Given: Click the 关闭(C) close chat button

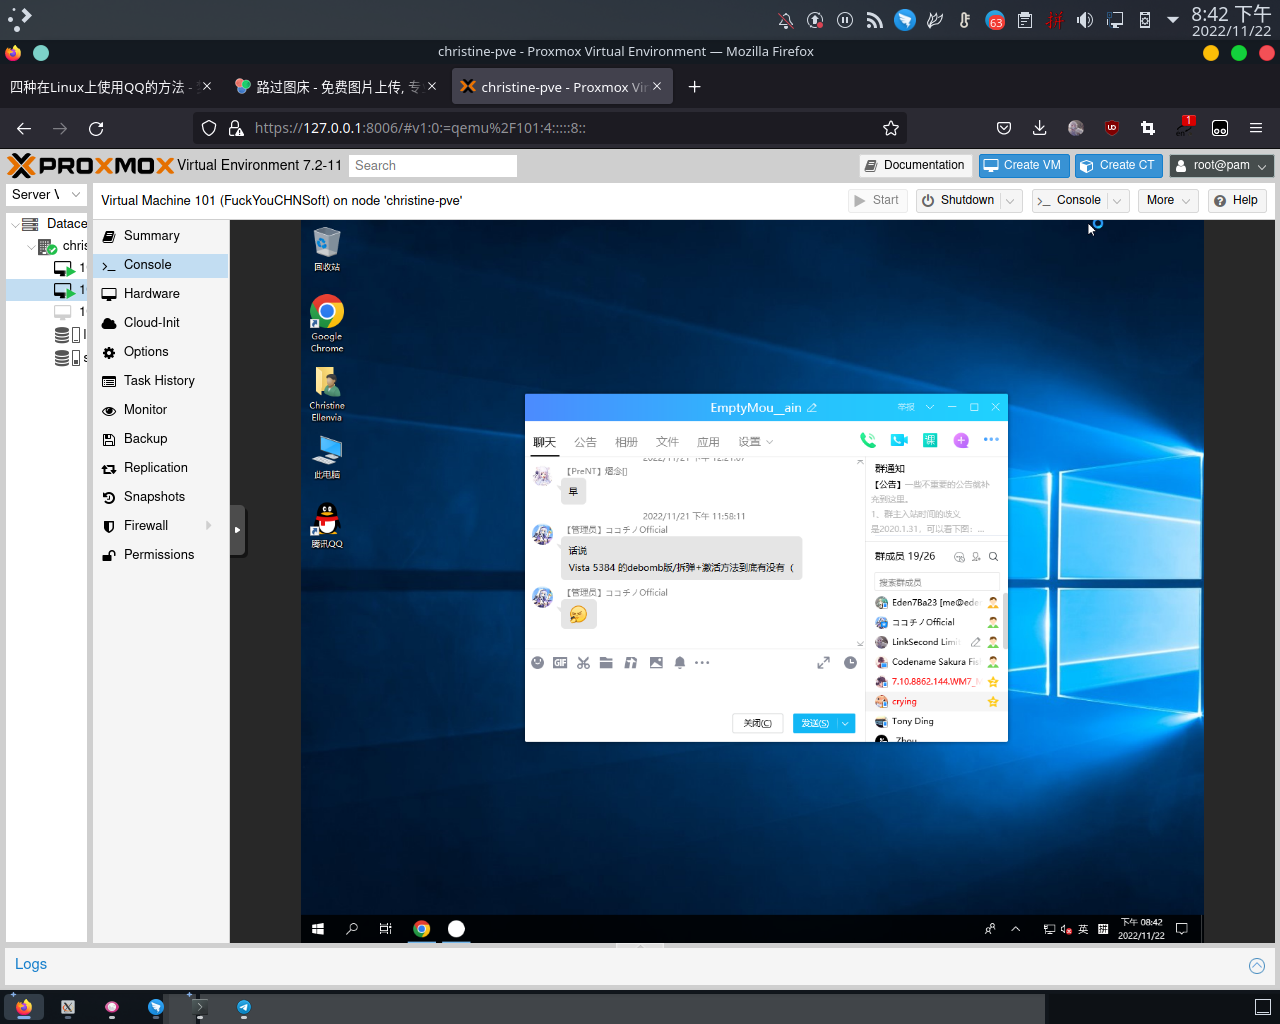Looking at the screenshot, I should (757, 723).
